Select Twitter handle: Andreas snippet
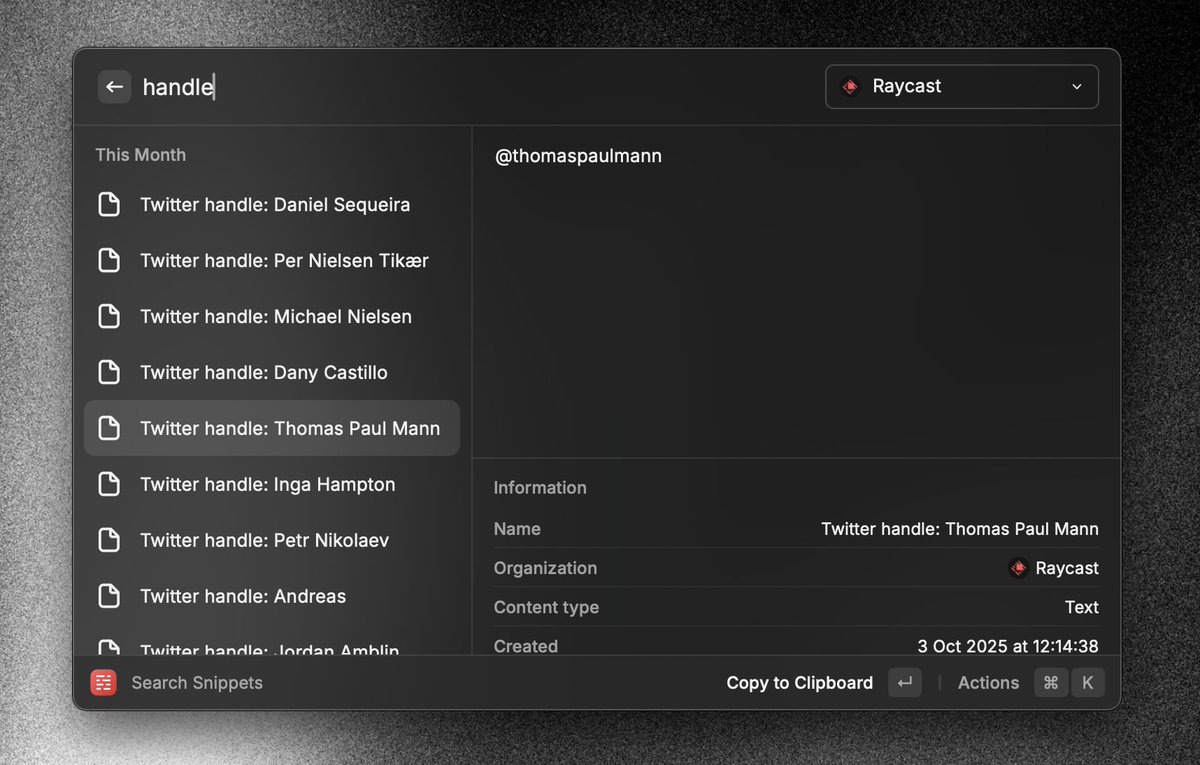Viewport: 1200px width, 765px height. (x=272, y=597)
